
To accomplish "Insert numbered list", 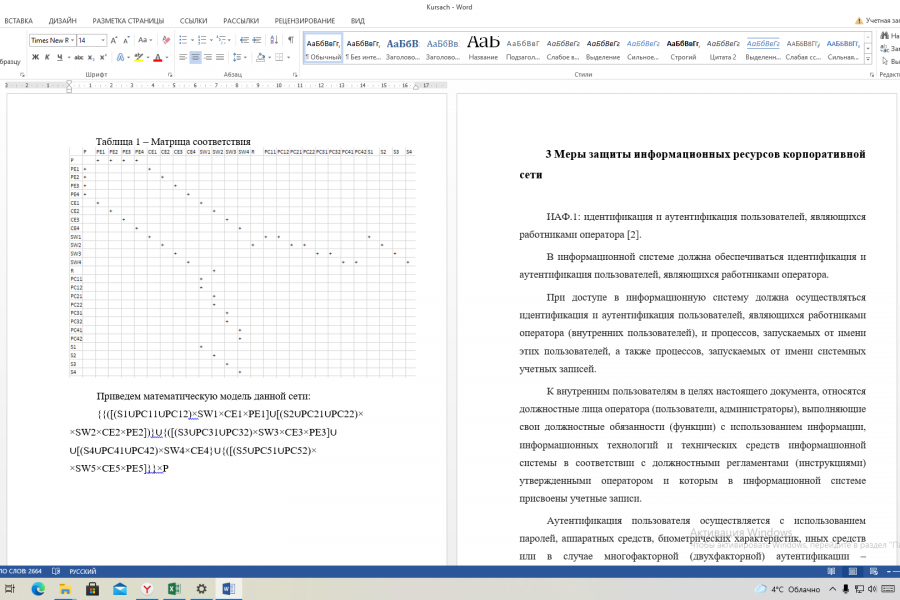I will (x=202, y=40).
